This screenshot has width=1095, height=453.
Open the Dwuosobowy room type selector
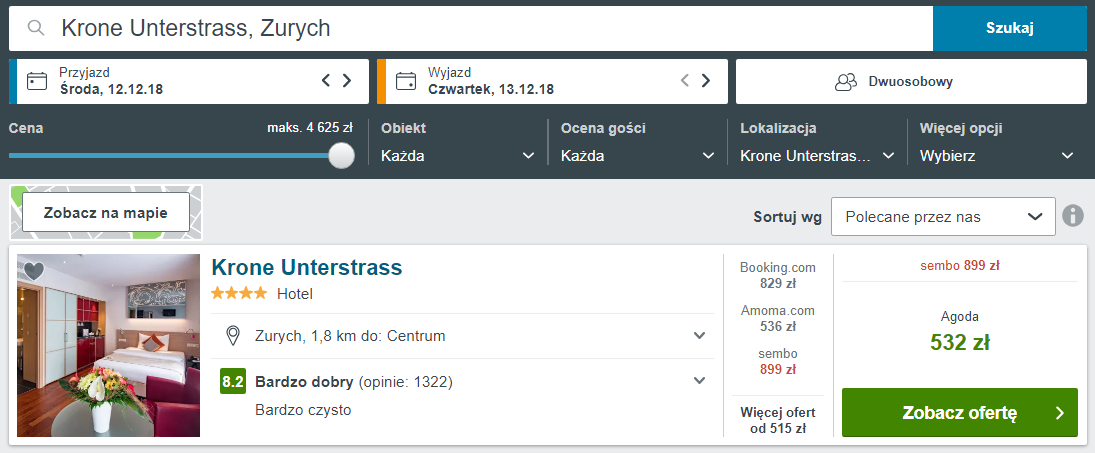coord(910,81)
